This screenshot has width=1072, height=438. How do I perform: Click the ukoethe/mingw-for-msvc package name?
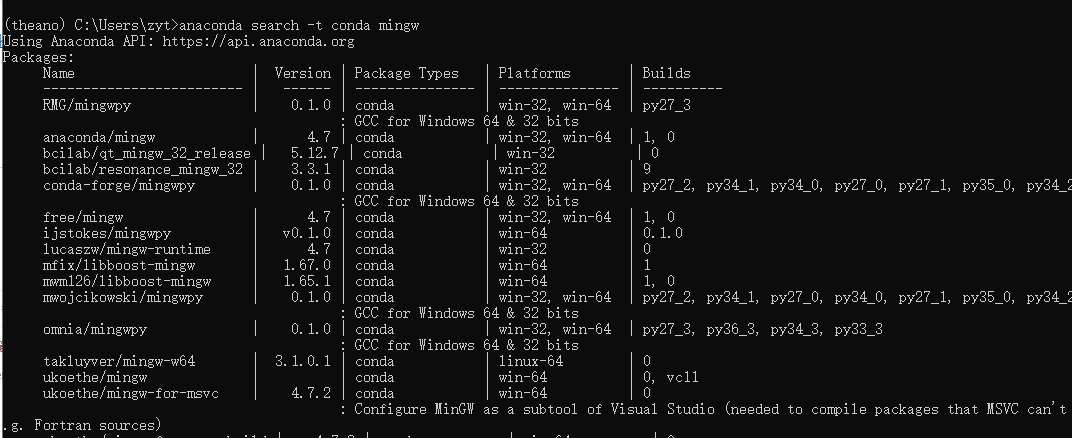pyautogui.click(x=131, y=393)
